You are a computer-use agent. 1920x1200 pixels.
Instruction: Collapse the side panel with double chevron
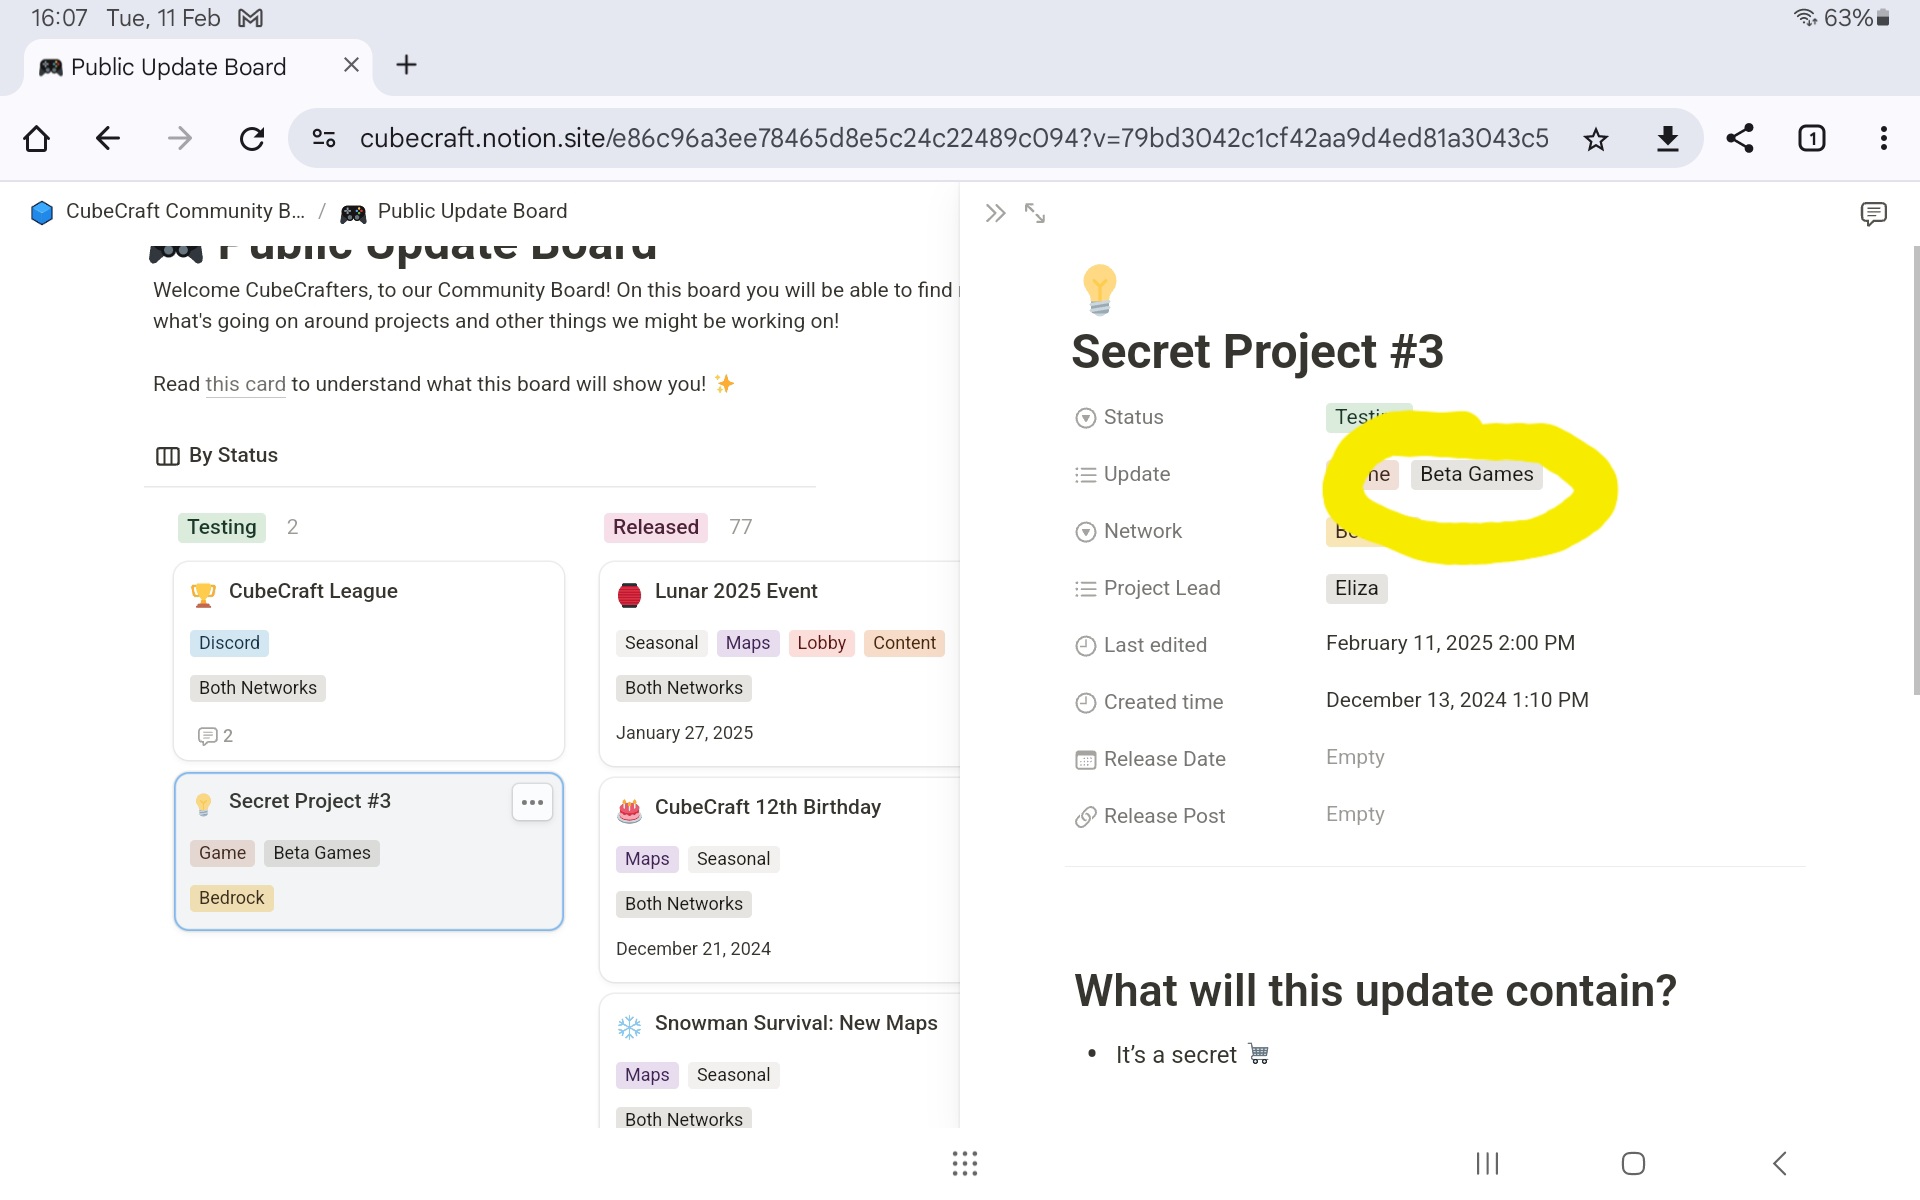[x=995, y=213]
